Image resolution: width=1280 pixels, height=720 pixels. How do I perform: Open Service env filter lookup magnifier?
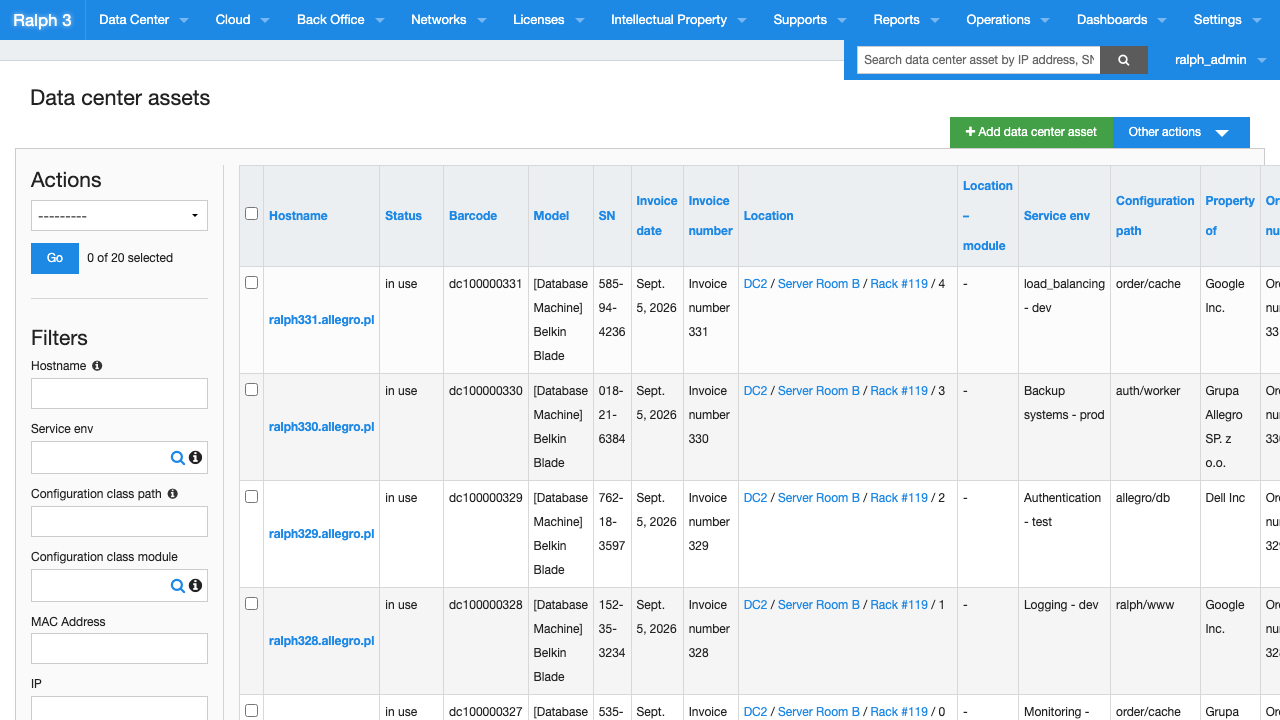tap(177, 457)
